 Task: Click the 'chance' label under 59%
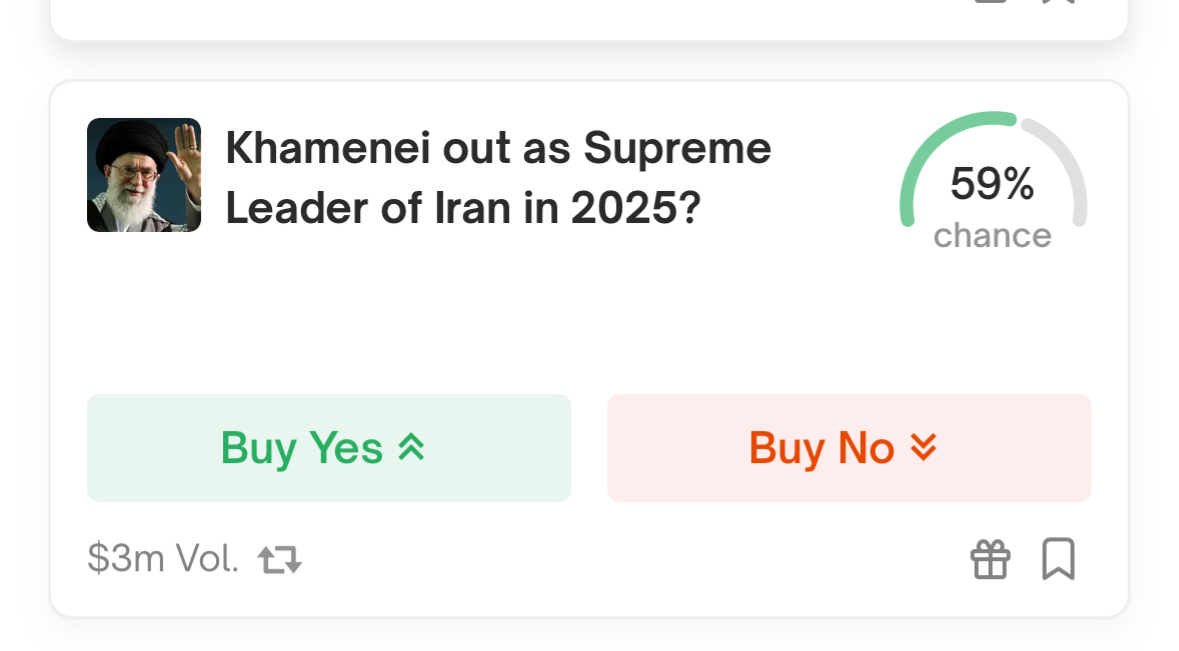993,236
